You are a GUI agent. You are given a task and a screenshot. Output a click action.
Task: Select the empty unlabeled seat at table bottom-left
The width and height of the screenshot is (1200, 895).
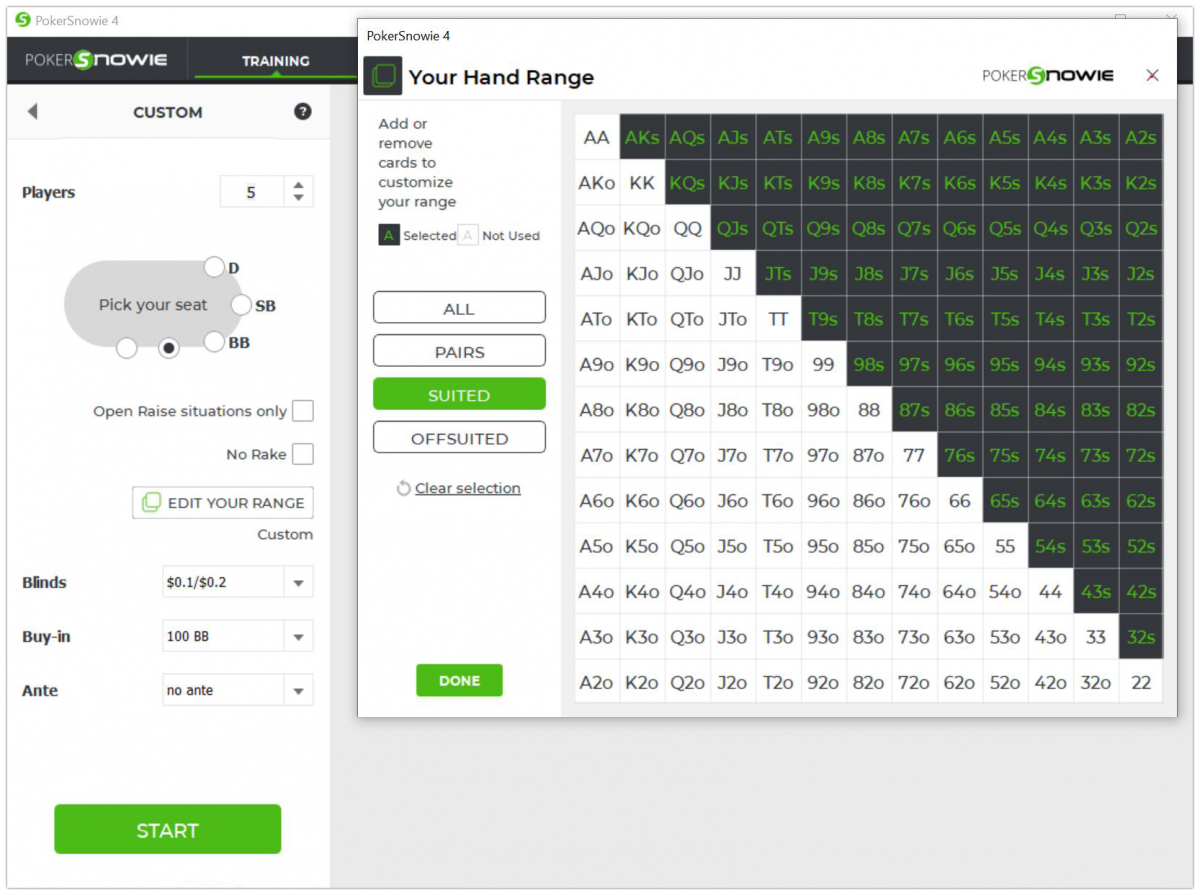126,347
